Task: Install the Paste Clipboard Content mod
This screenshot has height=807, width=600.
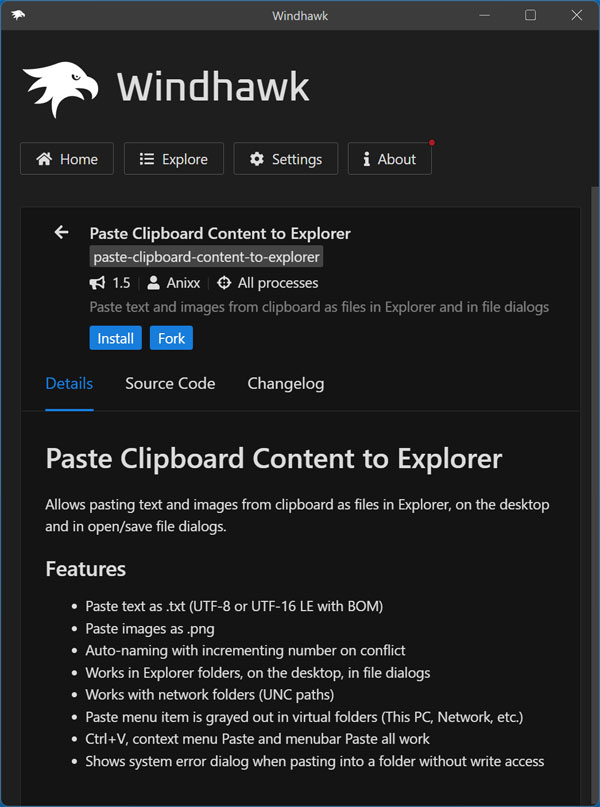Action: 116,338
